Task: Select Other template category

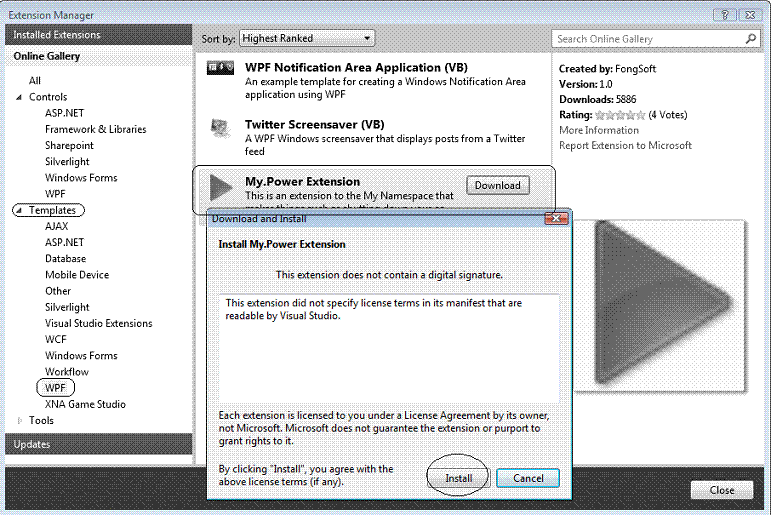Action: point(58,291)
